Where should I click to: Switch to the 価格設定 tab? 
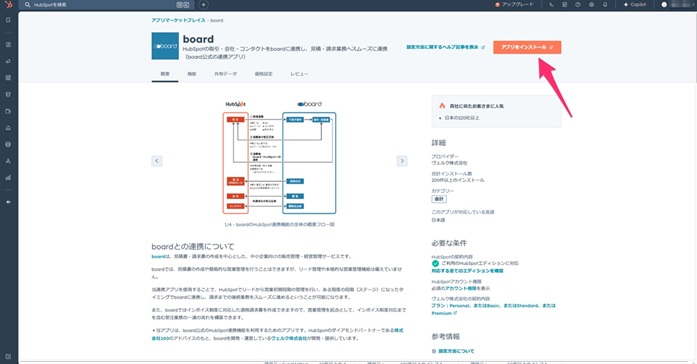tap(263, 74)
